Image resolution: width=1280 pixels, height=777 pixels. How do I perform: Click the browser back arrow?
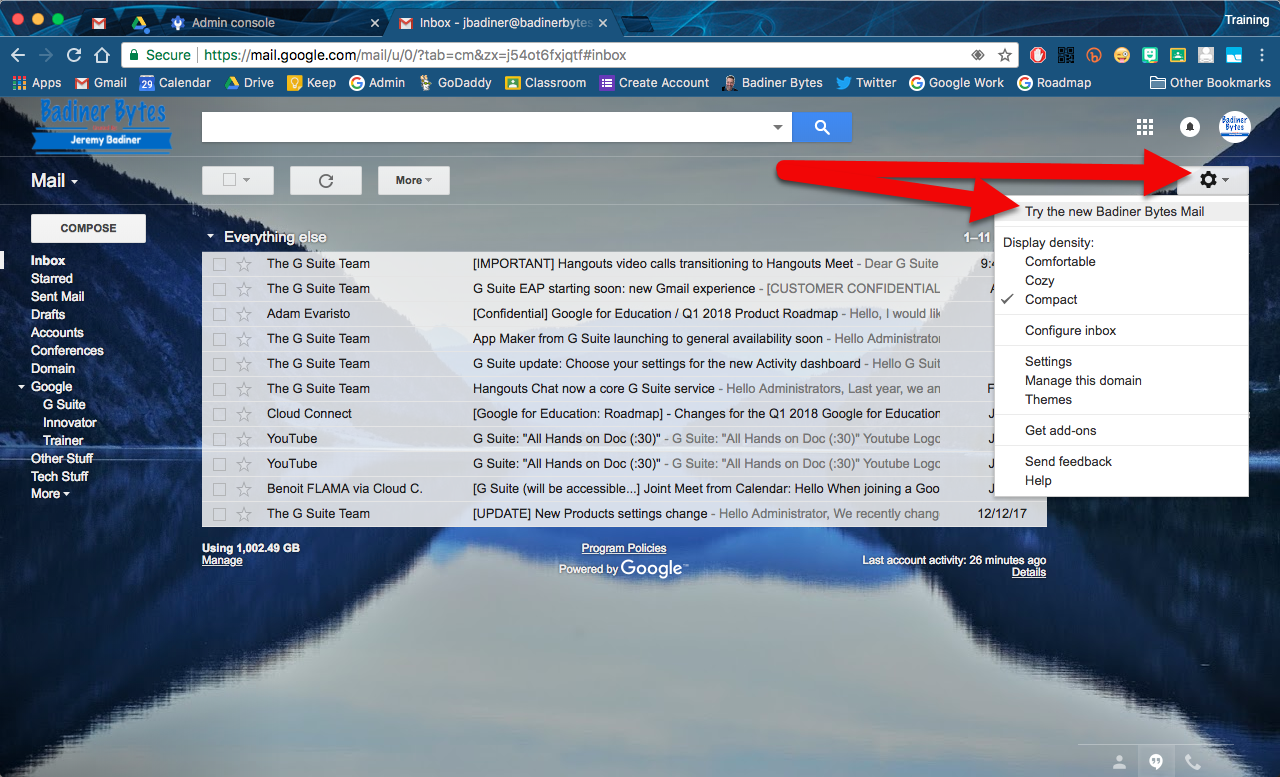18,55
